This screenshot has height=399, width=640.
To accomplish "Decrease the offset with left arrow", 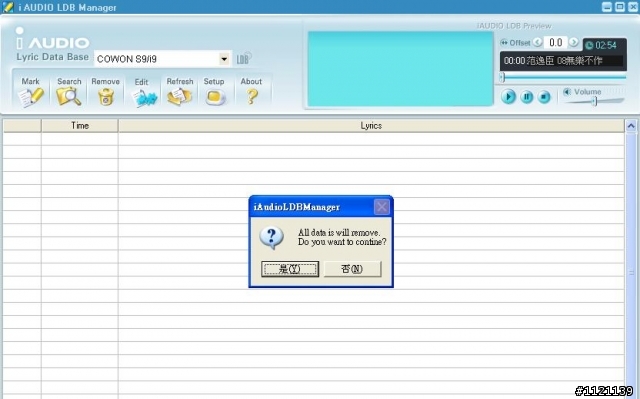I will click(538, 42).
